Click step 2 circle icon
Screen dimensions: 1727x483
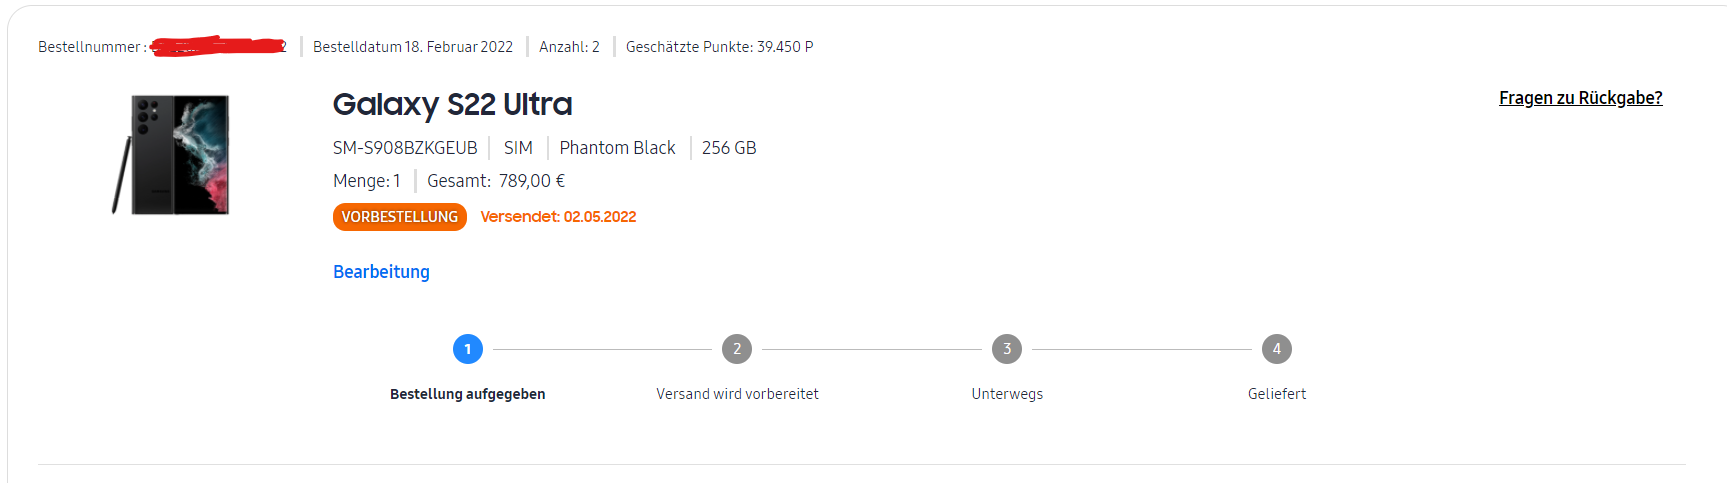click(x=737, y=349)
